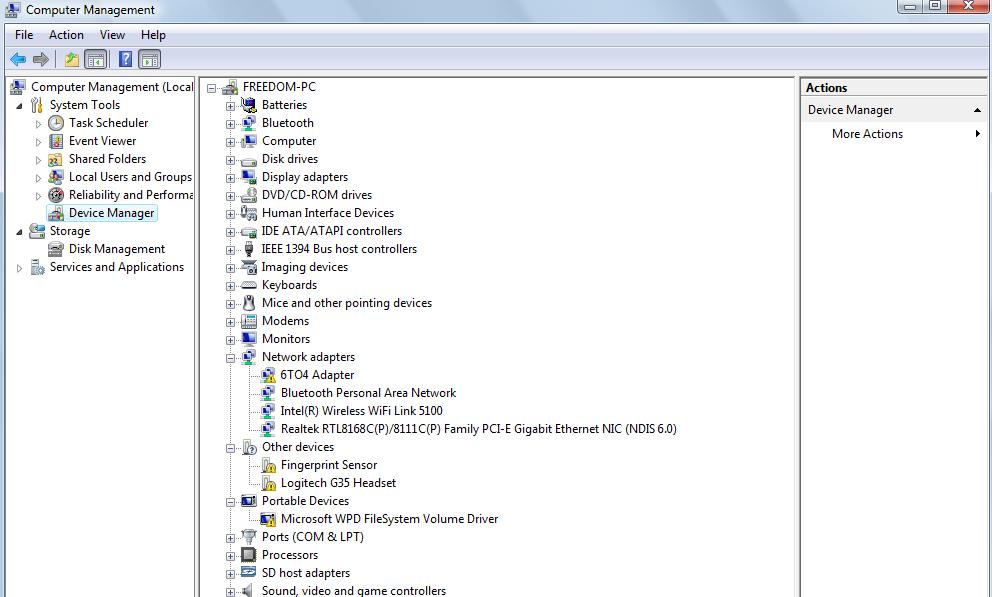Click the 6TO4 Adapter warning icon
The image size is (992, 597).
click(x=268, y=375)
